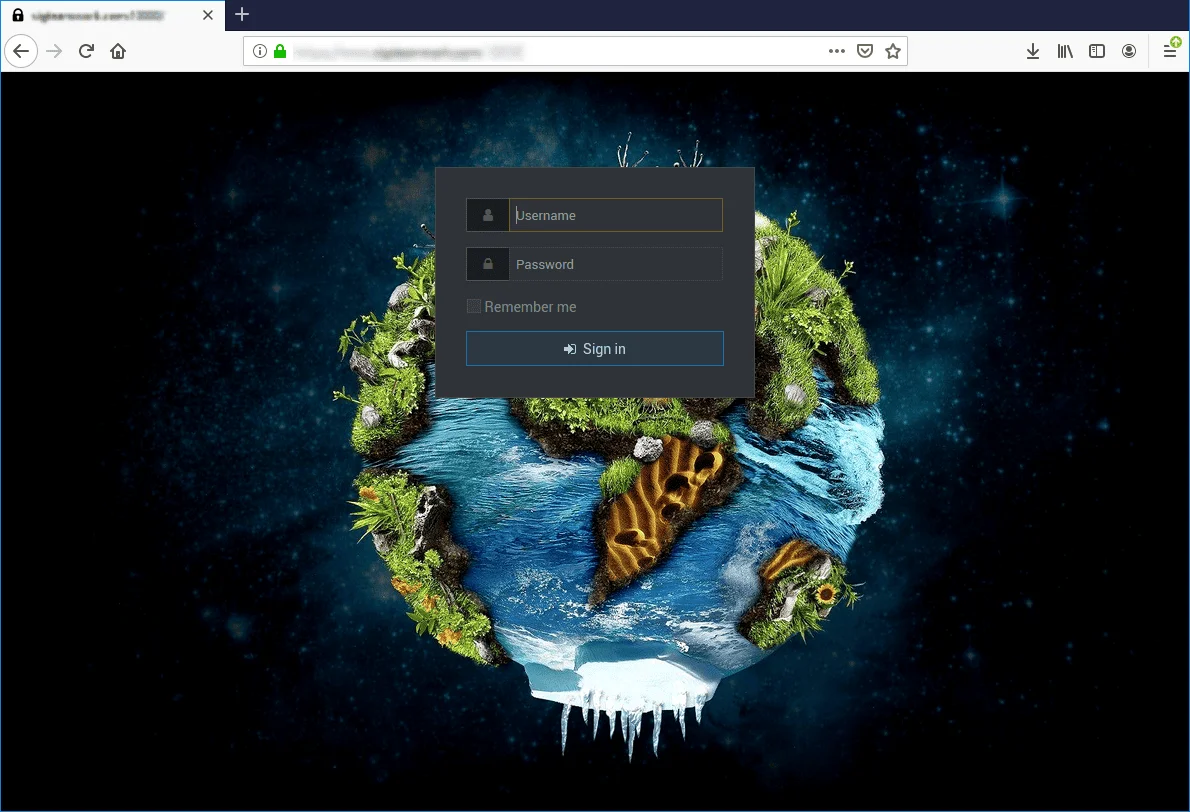Open the page actions three-dot menu
1190x812 pixels.
[x=836, y=51]
